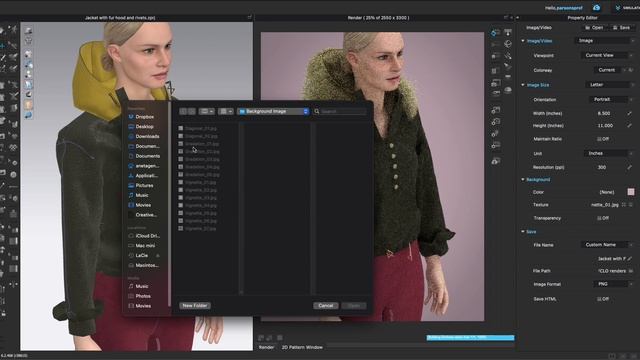The height and width of the screenshot is (360, 640).
Task: Click the render dome light icon
Action: pos(508,90)
